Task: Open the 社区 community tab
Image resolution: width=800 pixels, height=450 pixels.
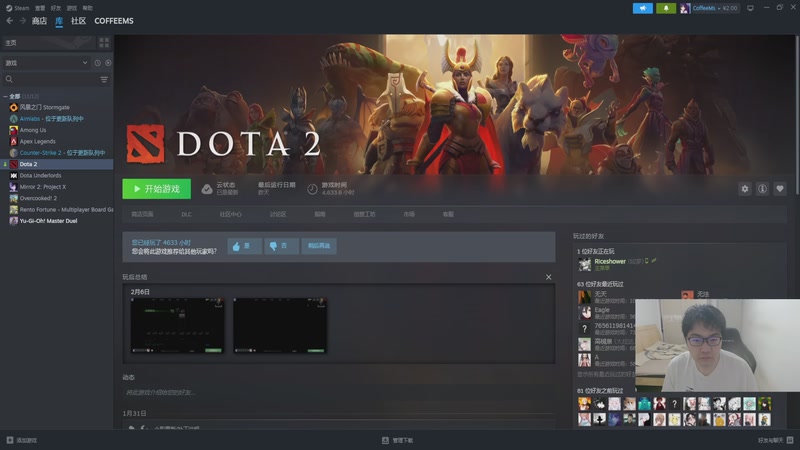Action: click(79, 21)
